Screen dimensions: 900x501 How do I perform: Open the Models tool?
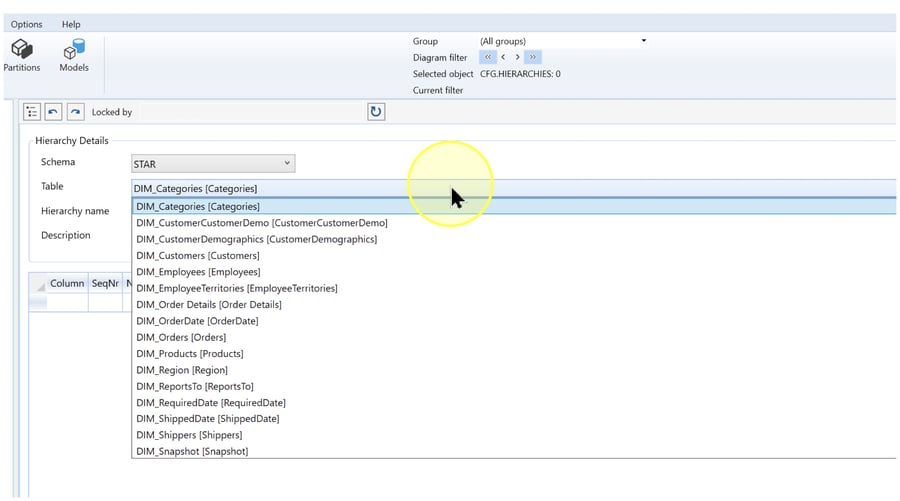[x=74, y=55]
